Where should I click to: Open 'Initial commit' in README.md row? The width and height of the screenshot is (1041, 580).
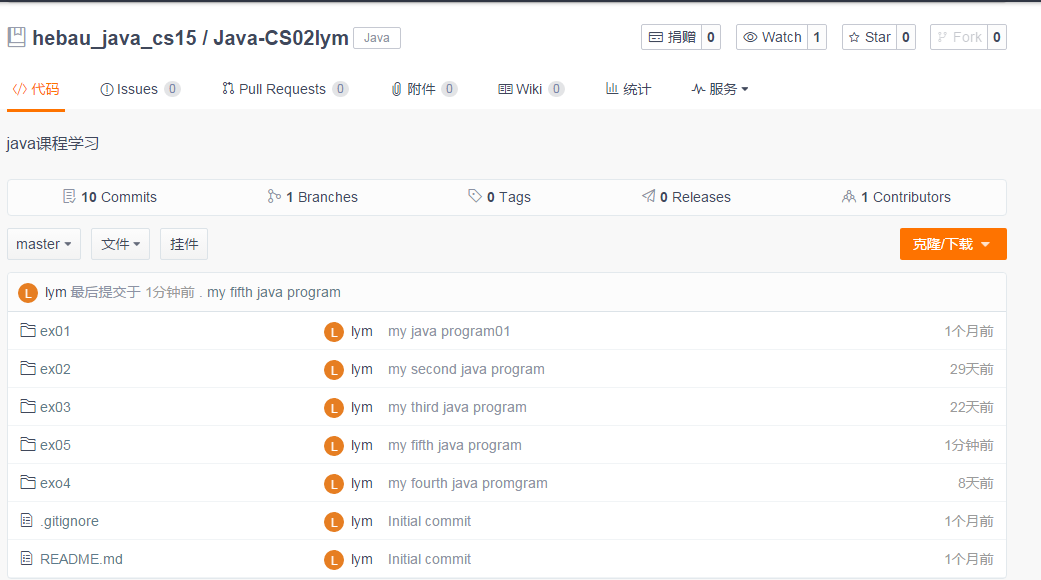430,559
